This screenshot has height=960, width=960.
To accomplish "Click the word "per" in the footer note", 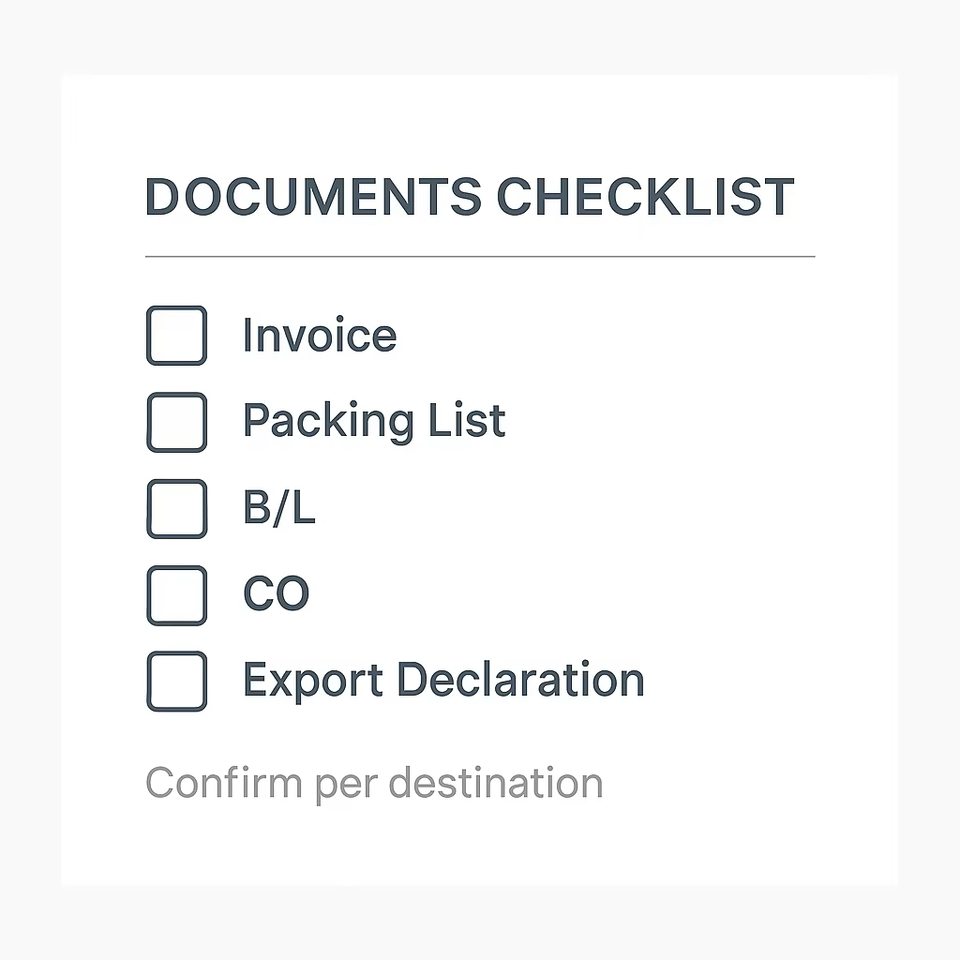I will (x=347, y=785).
